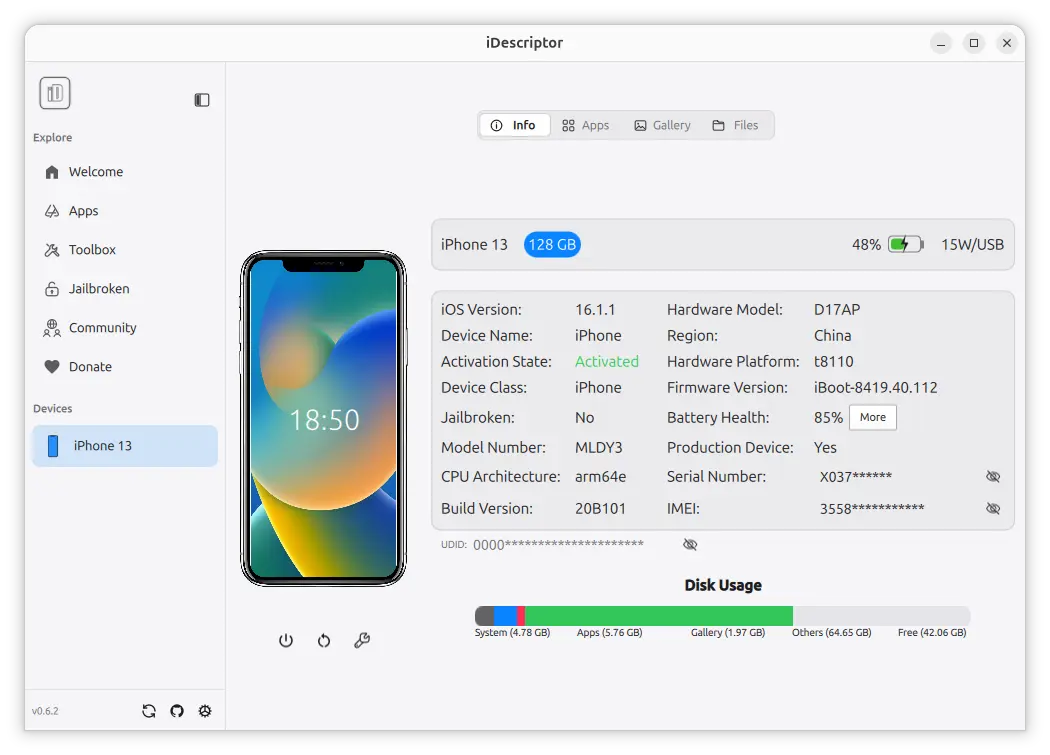The image size is (1050, 755).
Task: Open the Community page
Action: tap(125, 327)
